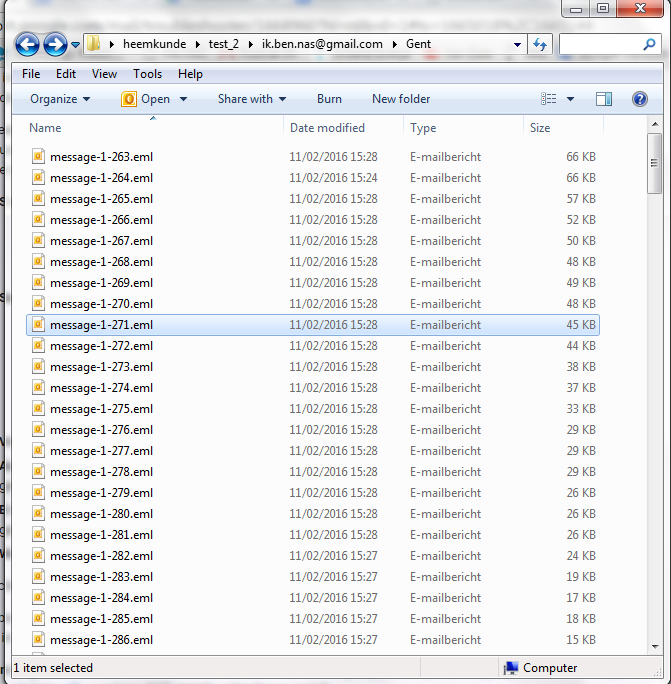Click the Burn button
This screenshot has height=684, width=671.
[329, 99]
